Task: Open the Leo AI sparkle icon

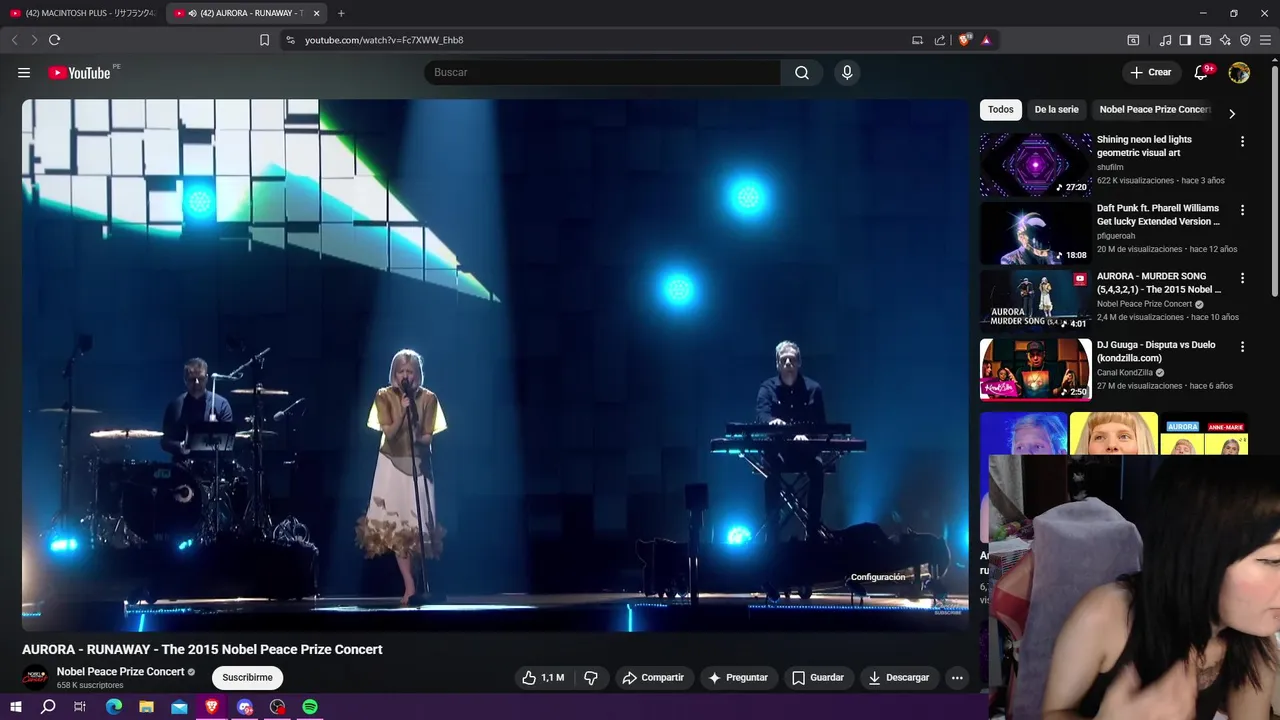Action: [x=1225, y=40]
